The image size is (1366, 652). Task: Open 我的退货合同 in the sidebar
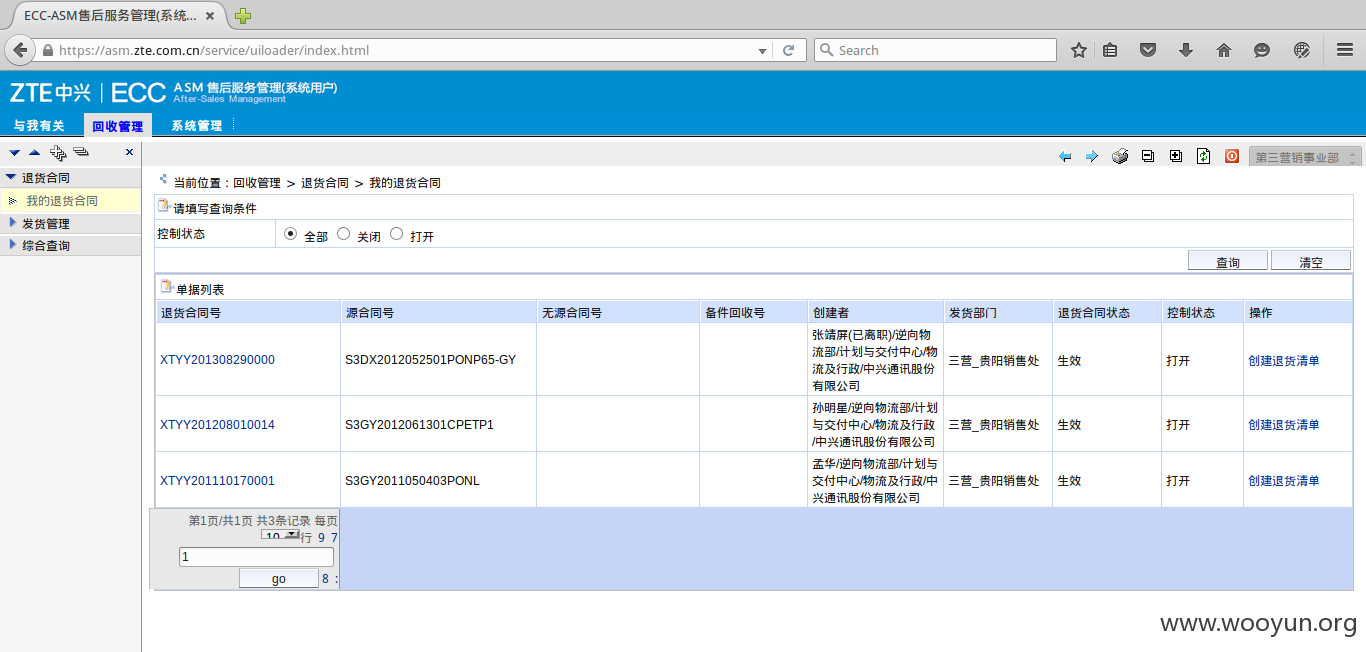coord(62,201)
